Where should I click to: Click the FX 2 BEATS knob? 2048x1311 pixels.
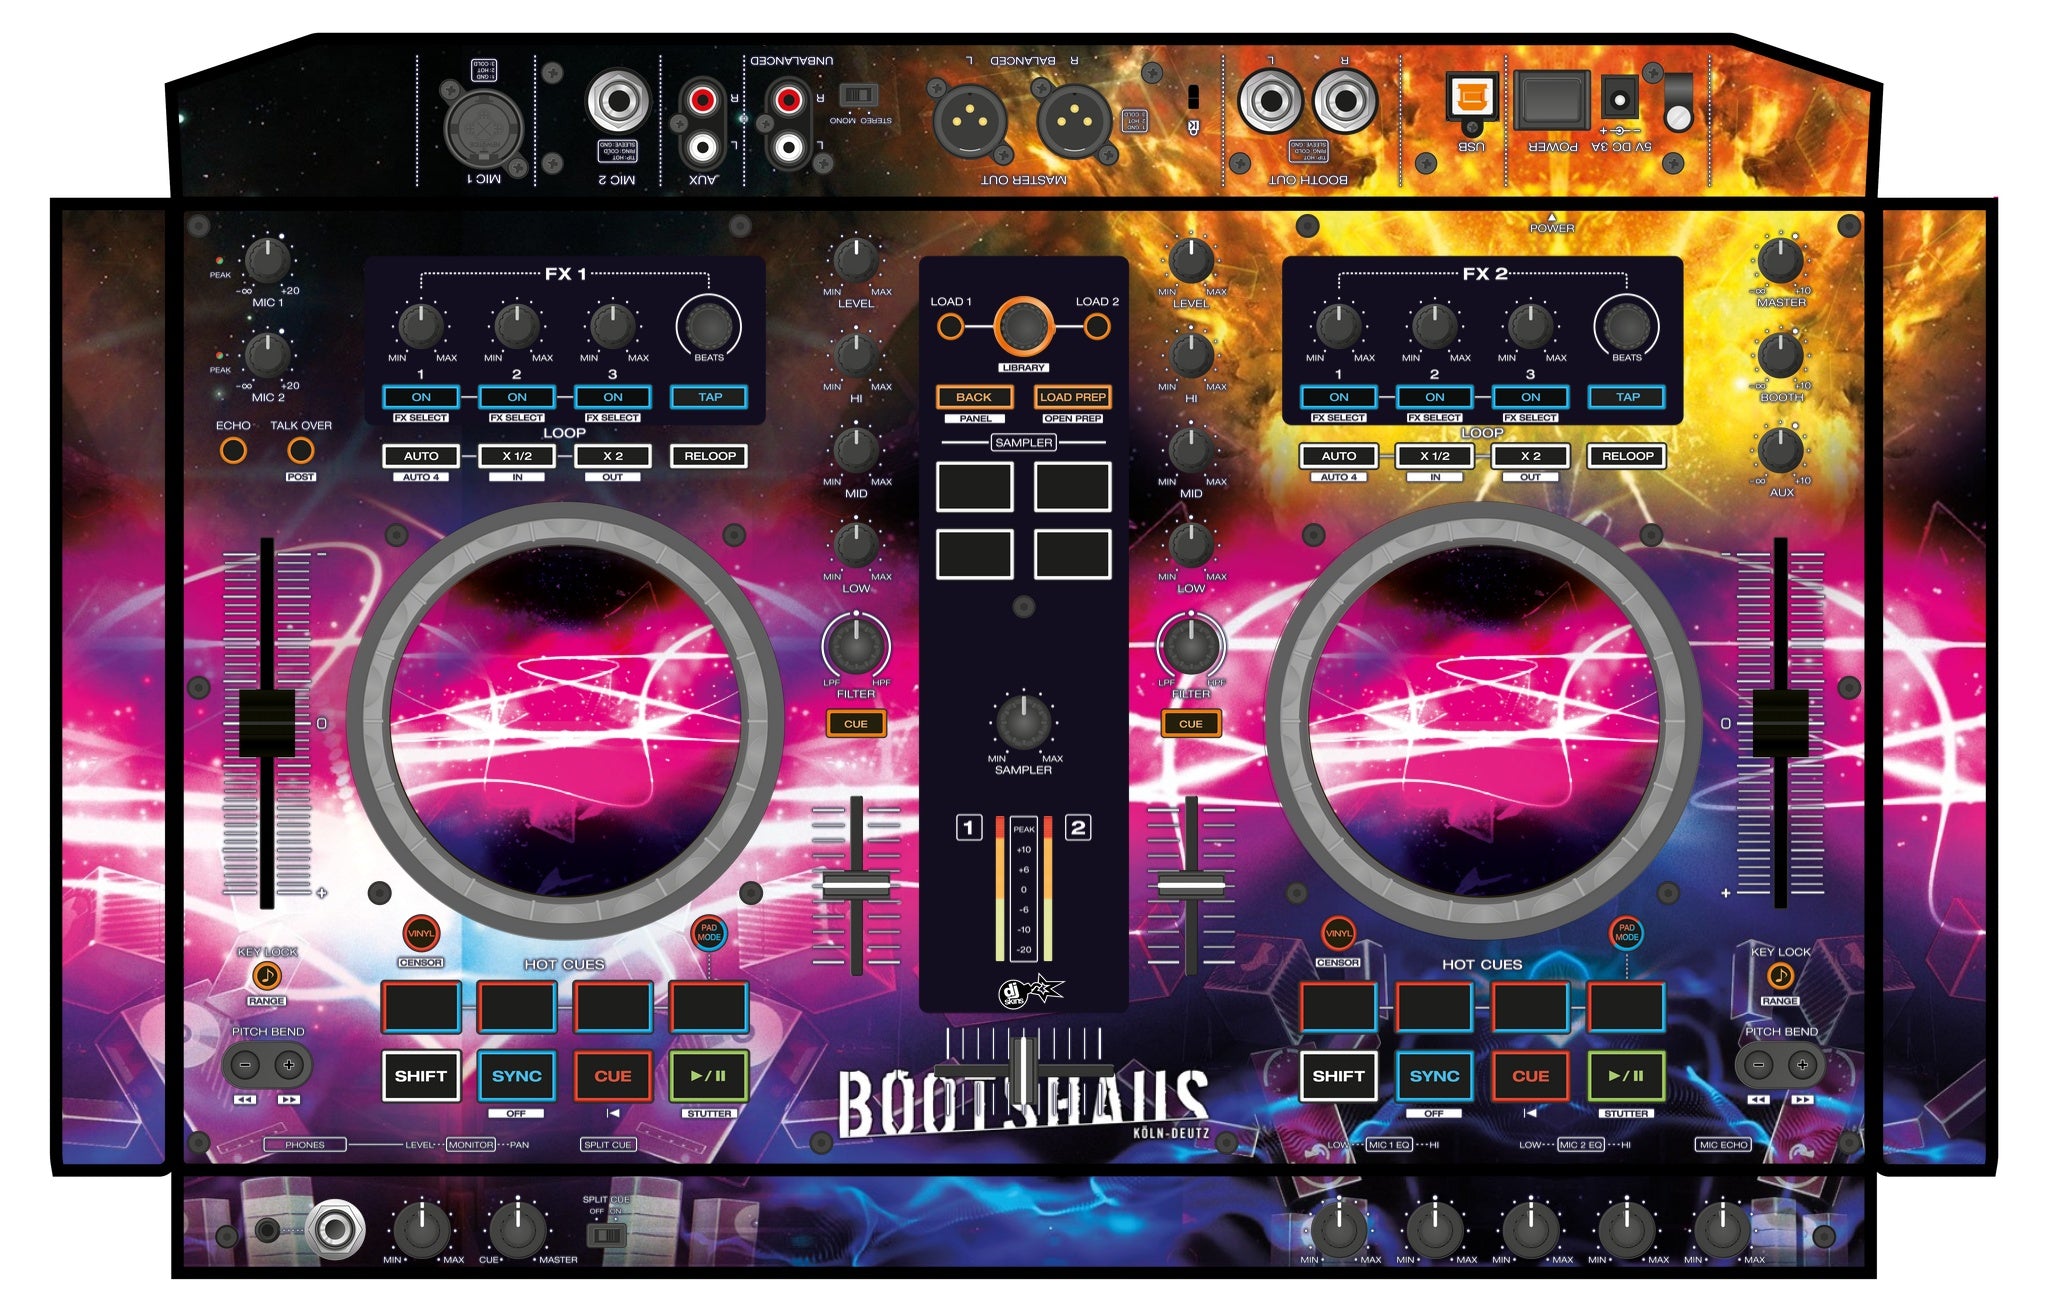(1626, 325)
